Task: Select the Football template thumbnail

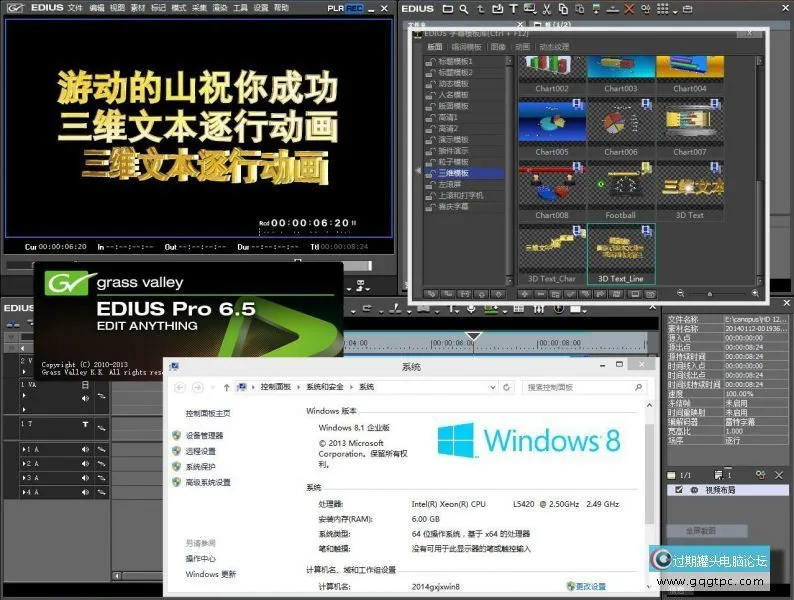Action: click(621, 191)
